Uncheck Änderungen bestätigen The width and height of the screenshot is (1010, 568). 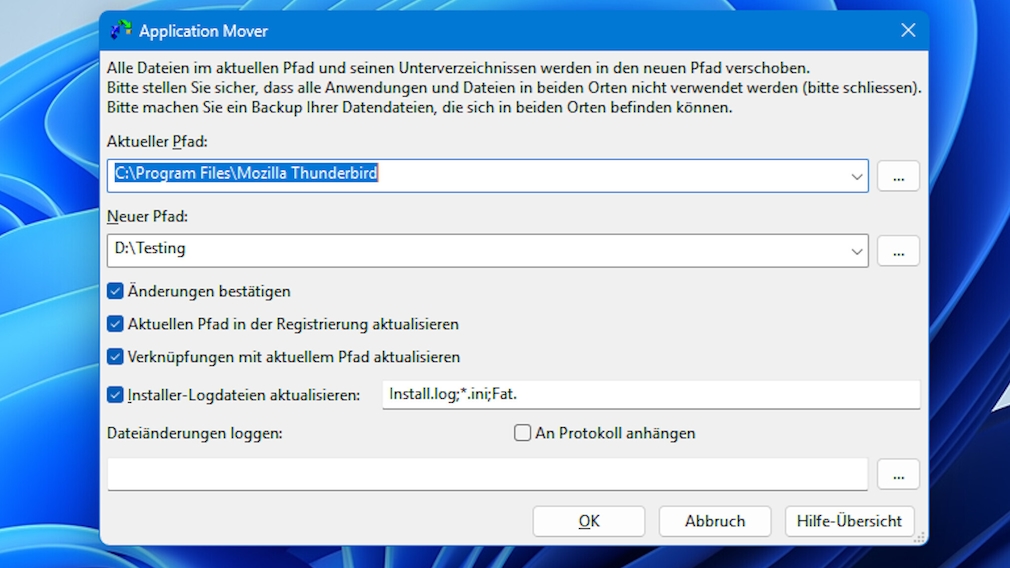pyautogui.click(x=115, y=291)
